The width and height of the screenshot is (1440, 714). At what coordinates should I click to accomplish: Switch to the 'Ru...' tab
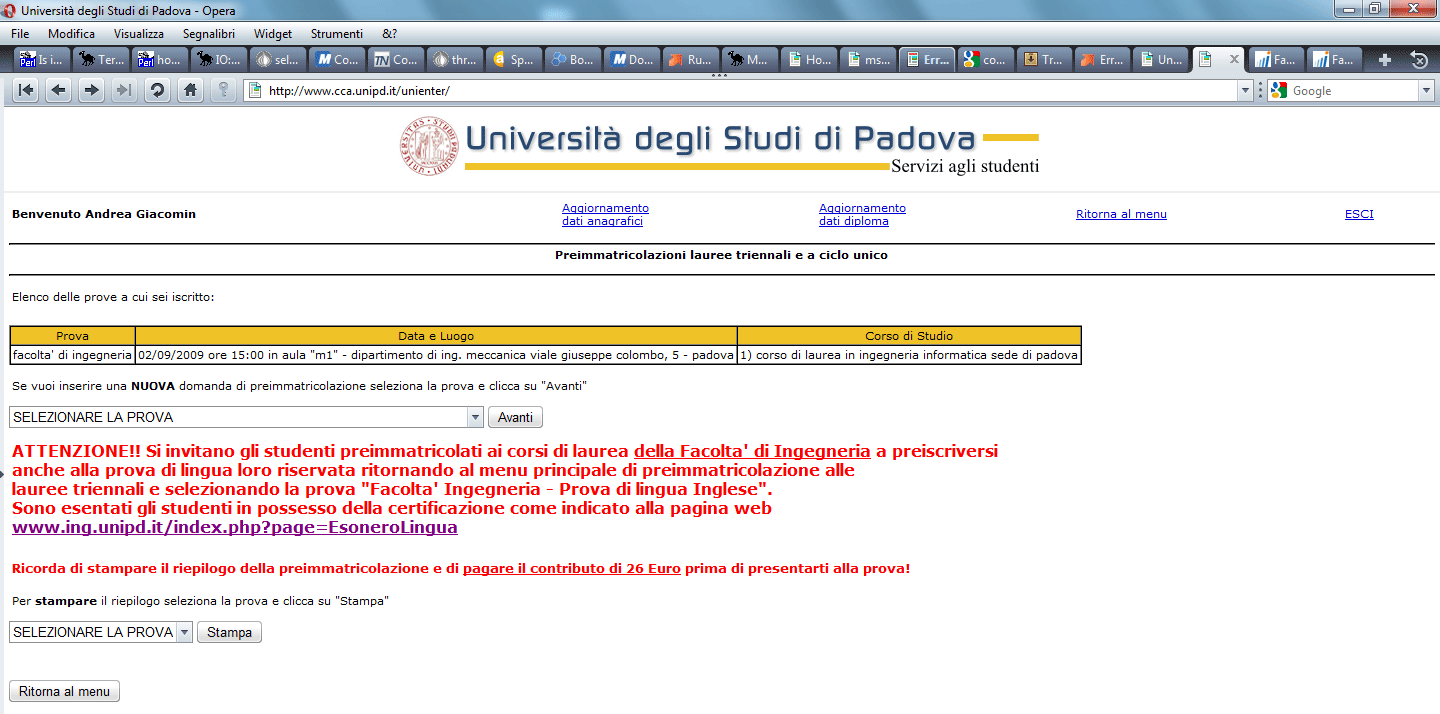pos(691,60)
